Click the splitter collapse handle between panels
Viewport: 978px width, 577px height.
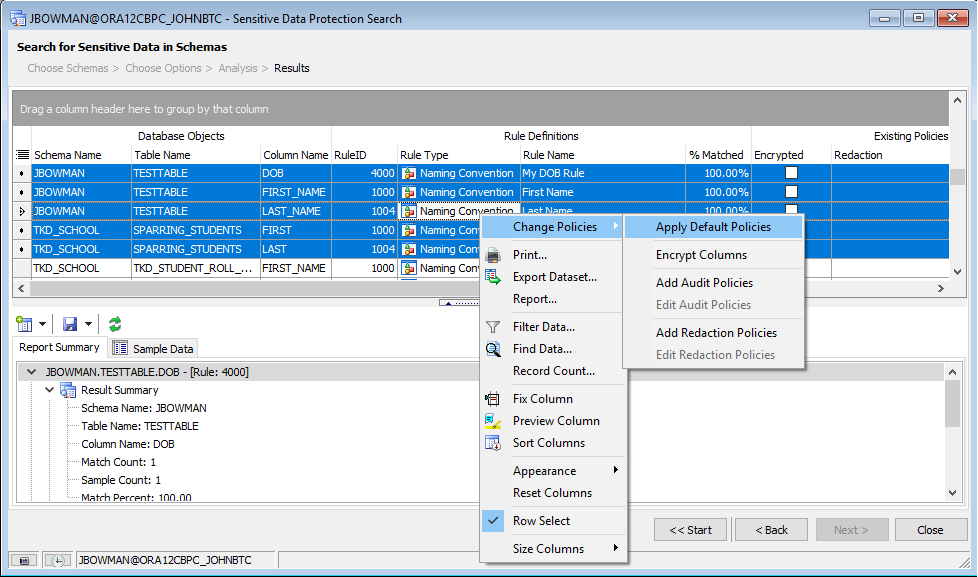[459, 303]
